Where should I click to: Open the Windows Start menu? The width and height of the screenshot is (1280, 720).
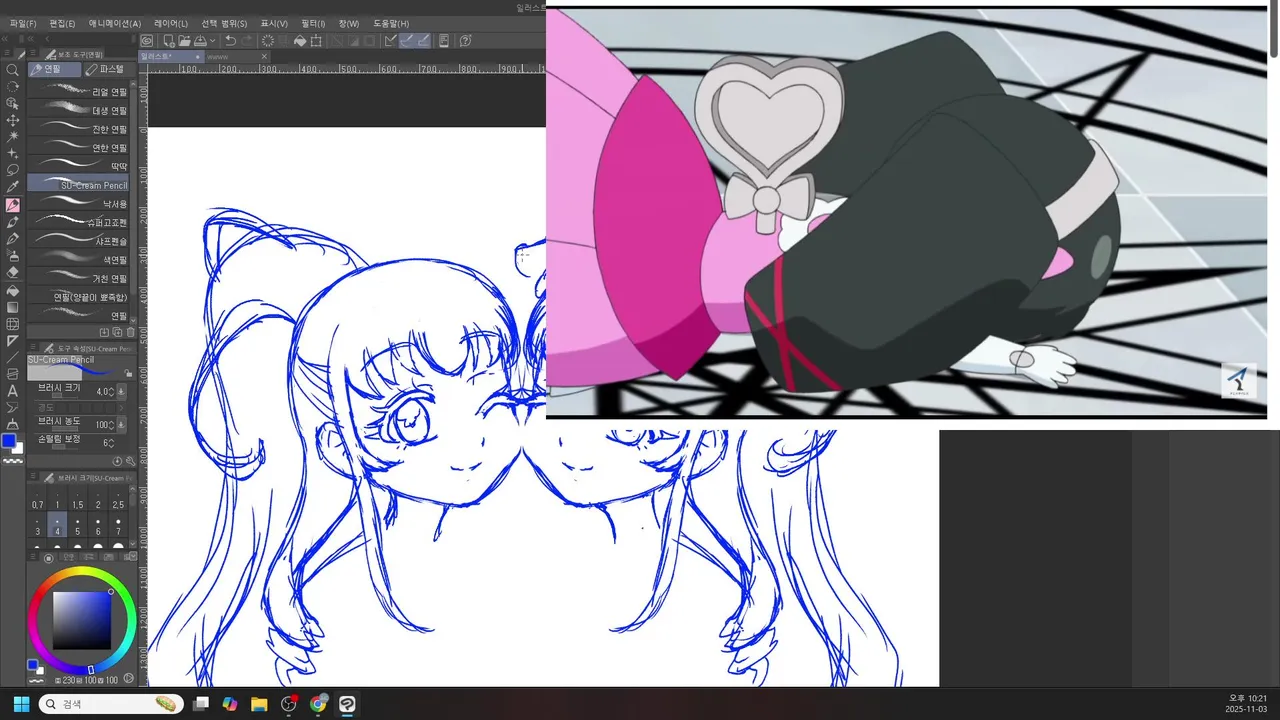pyautogui.click(x=20, y=704)
